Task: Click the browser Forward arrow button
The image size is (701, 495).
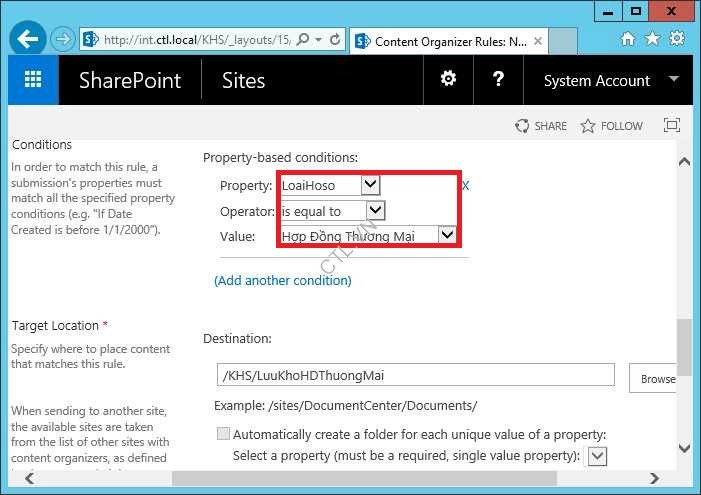Action: (x=63, y=40)
